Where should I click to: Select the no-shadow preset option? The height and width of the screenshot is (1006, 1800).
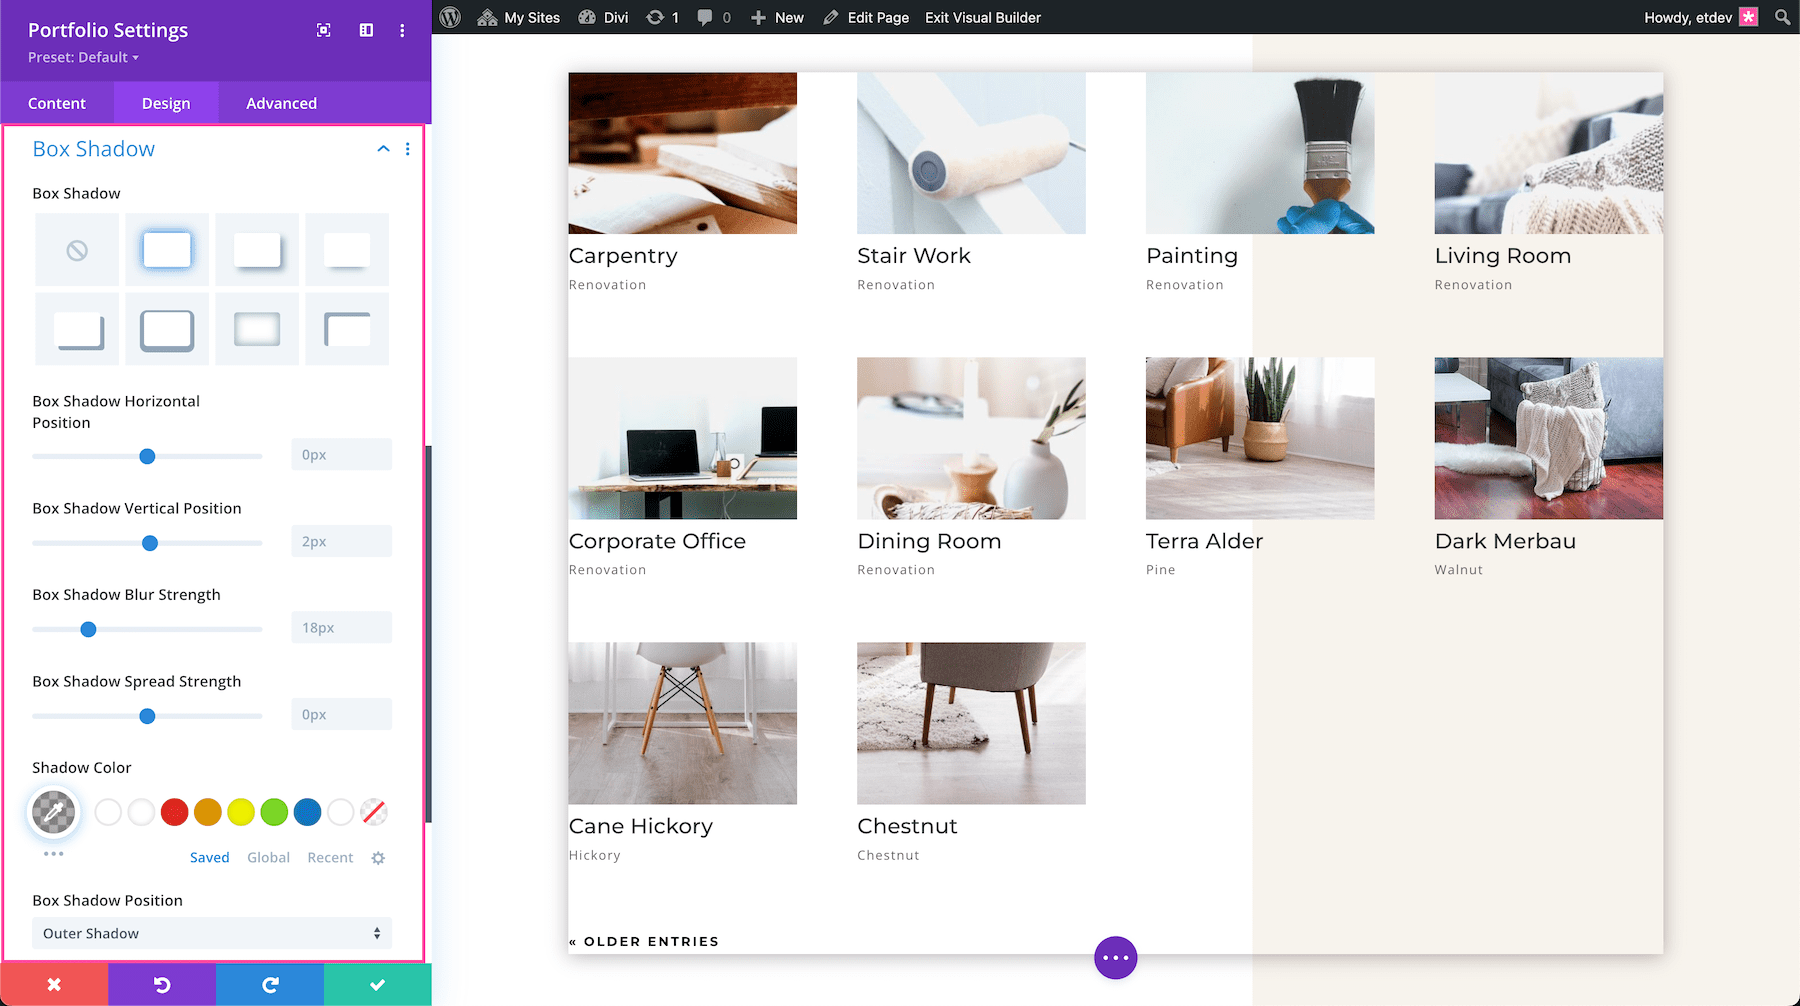point(77,249)
